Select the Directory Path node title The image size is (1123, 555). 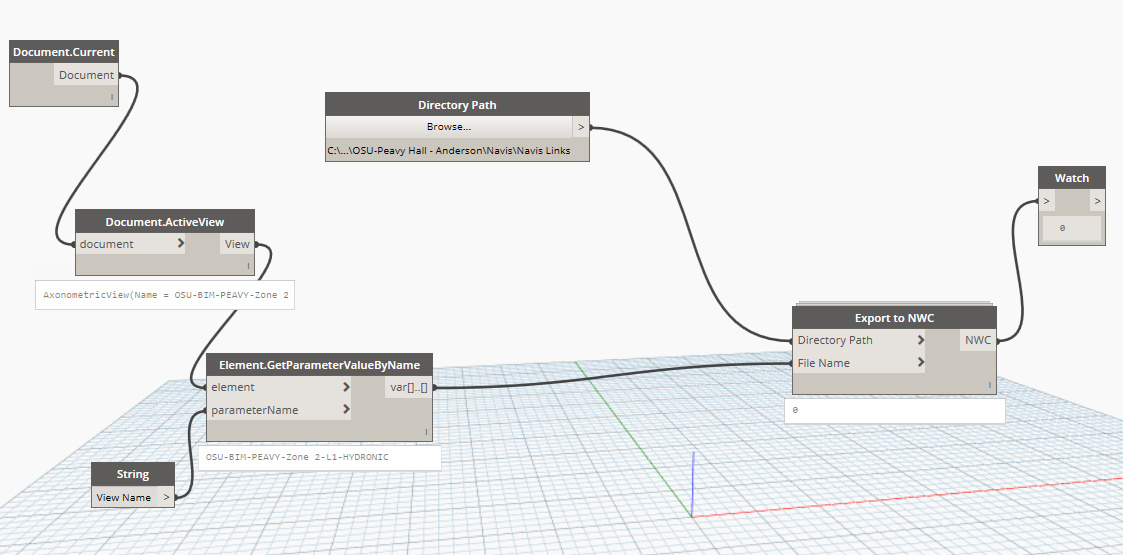(457, 105)
